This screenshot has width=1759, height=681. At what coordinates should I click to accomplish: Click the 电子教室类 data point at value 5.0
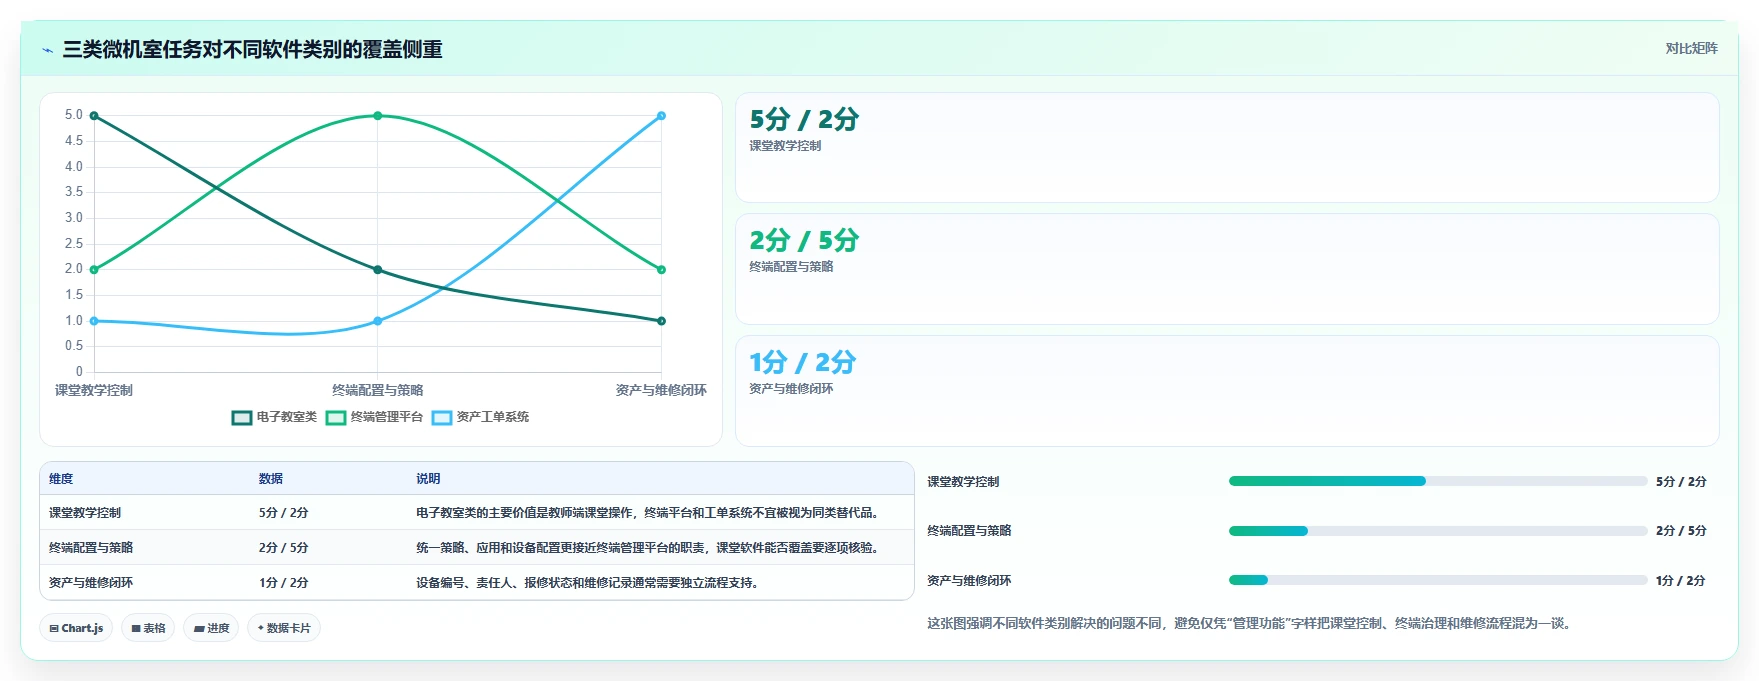(94, 116)
